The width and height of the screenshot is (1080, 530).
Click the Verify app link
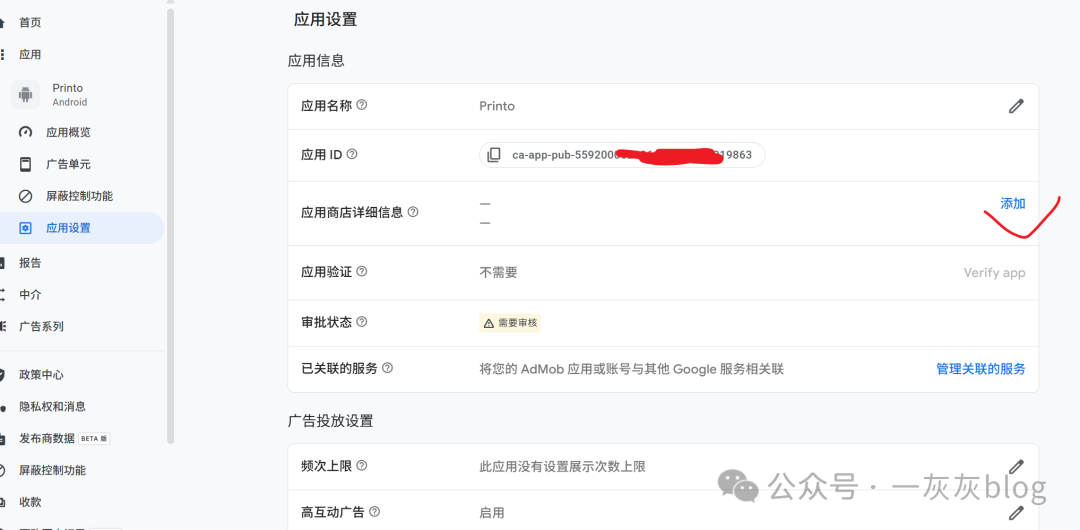click(x=994, y=273)
